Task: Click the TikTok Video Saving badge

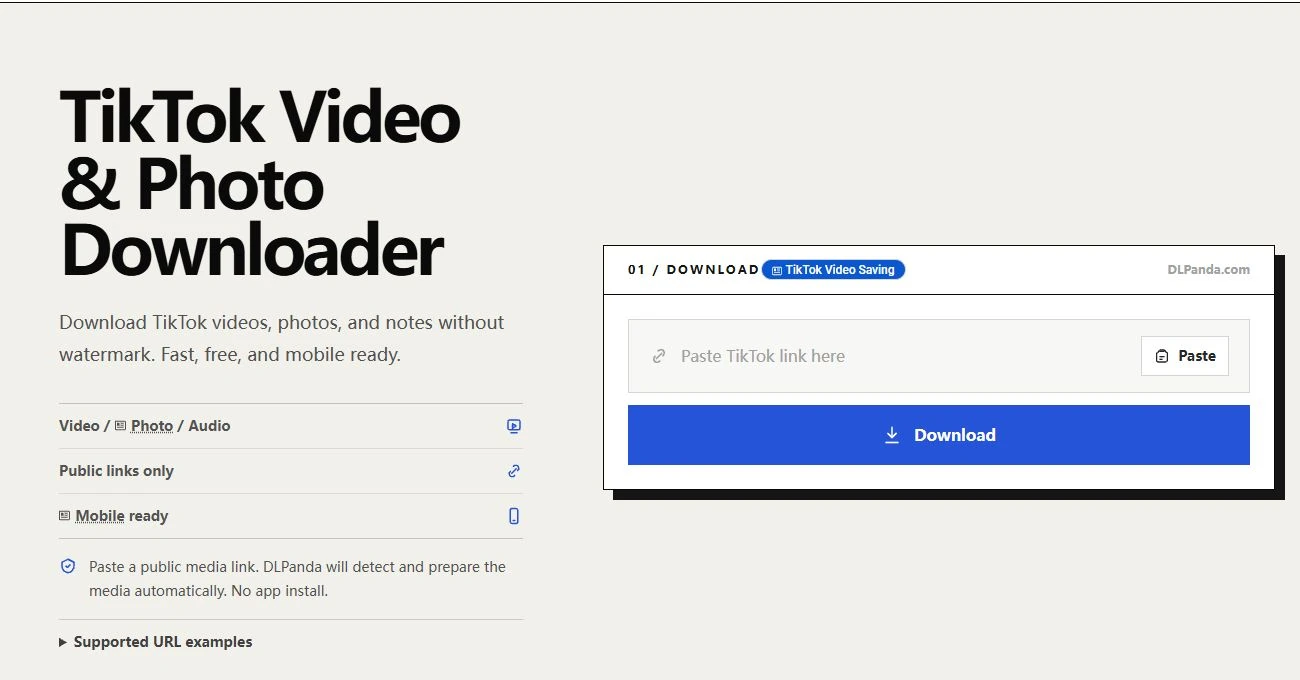Action: (833, 270)
